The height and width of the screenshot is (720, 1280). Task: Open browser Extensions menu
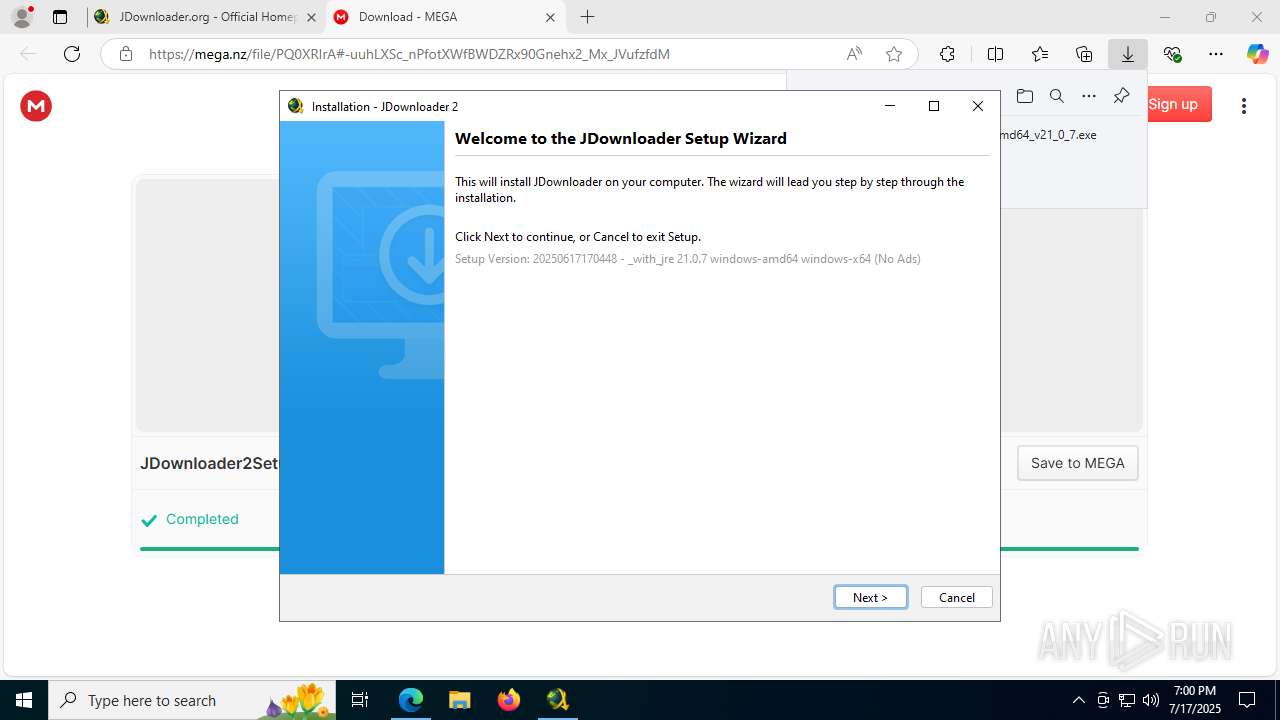coord(947,54)
